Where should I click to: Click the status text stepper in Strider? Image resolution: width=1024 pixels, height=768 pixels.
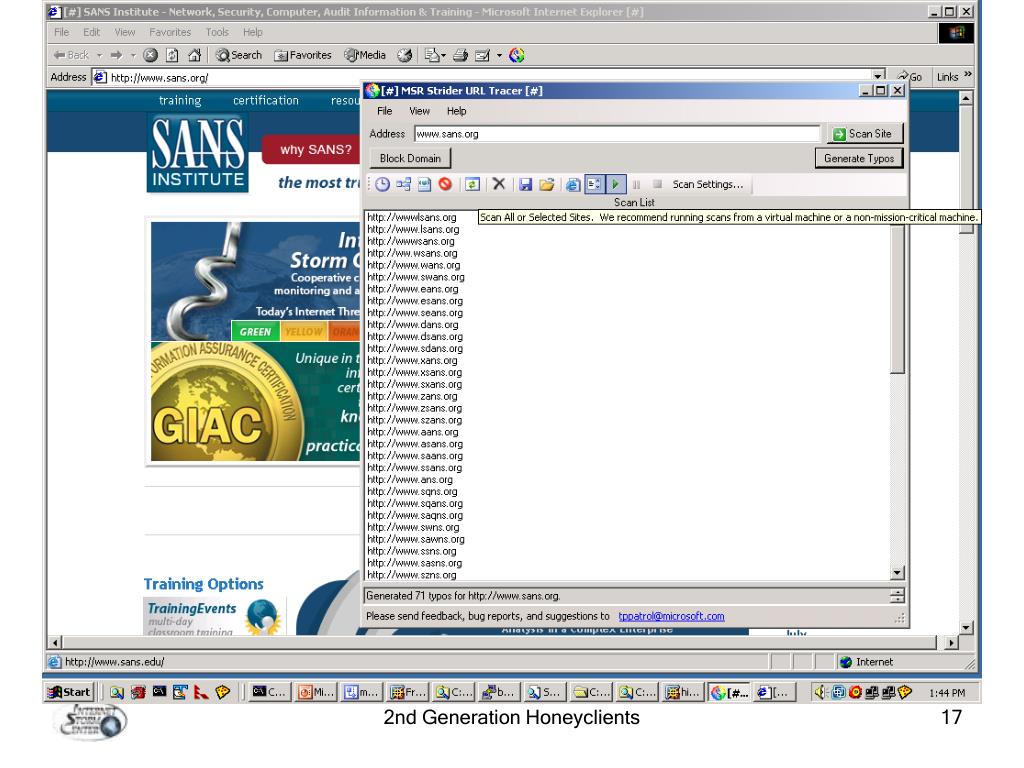click(x=897, y=596)
